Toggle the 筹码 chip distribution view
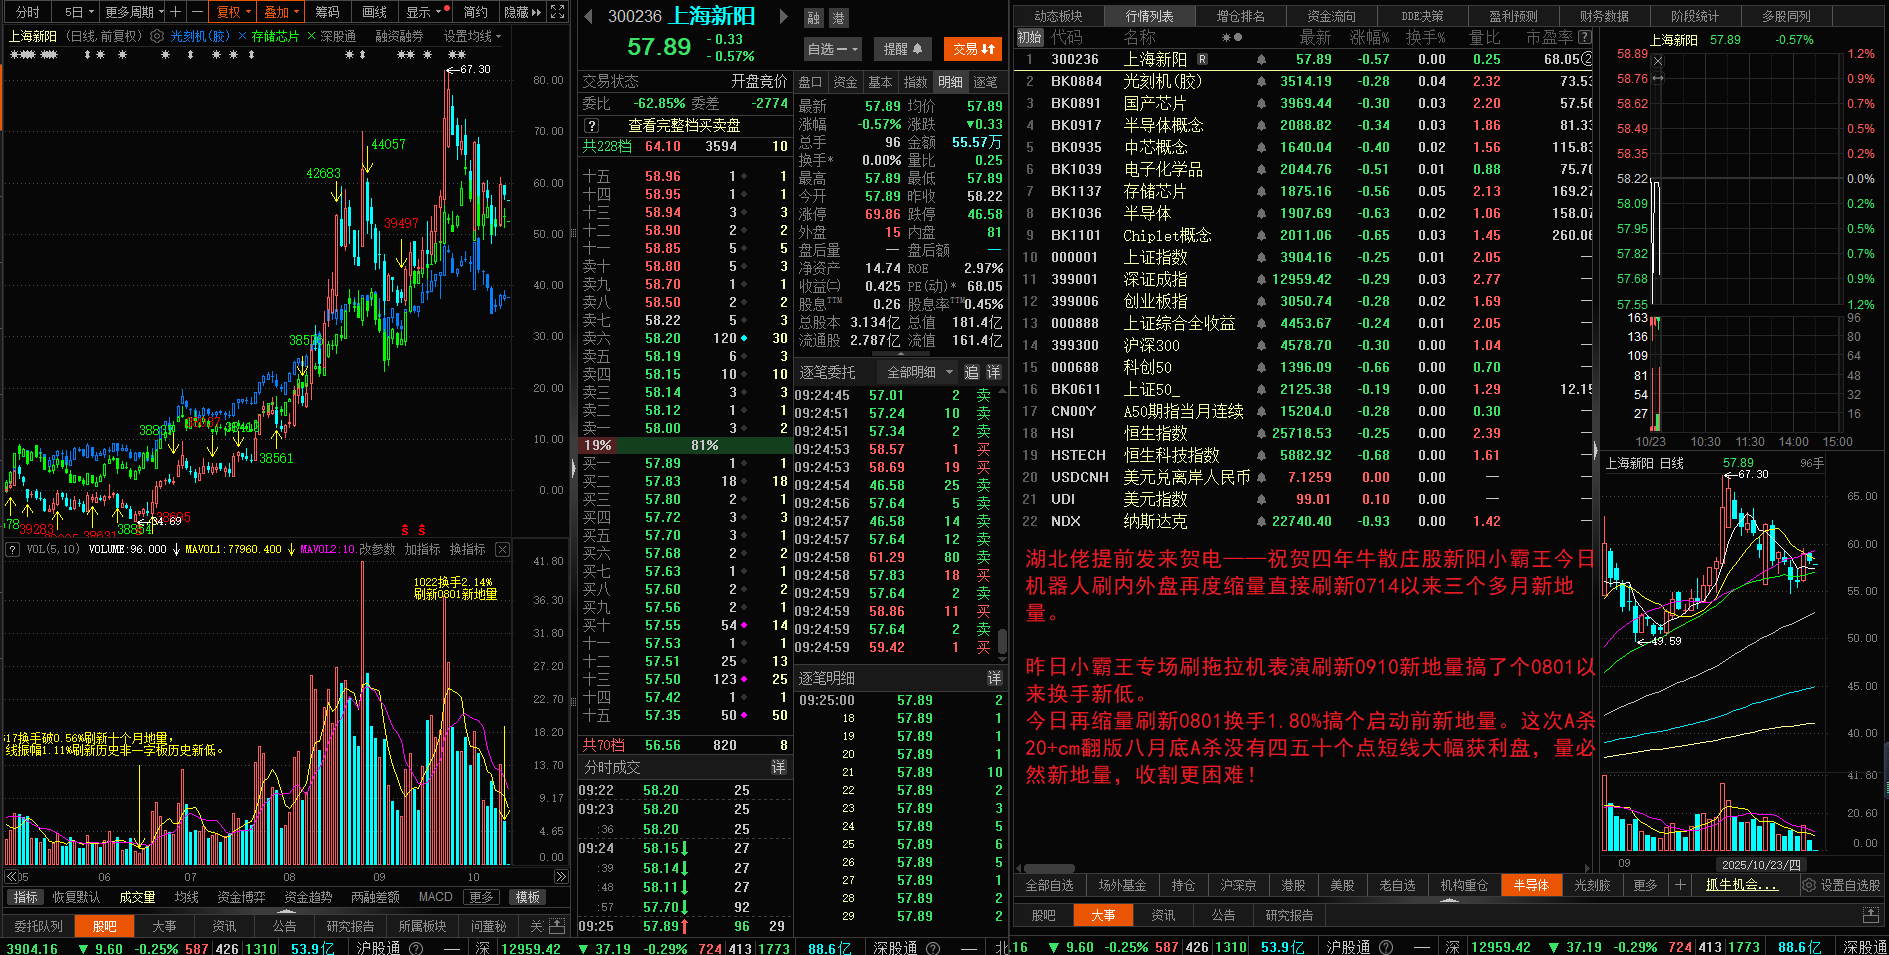Screen dimensions: 1889x955 coord(327,12)
